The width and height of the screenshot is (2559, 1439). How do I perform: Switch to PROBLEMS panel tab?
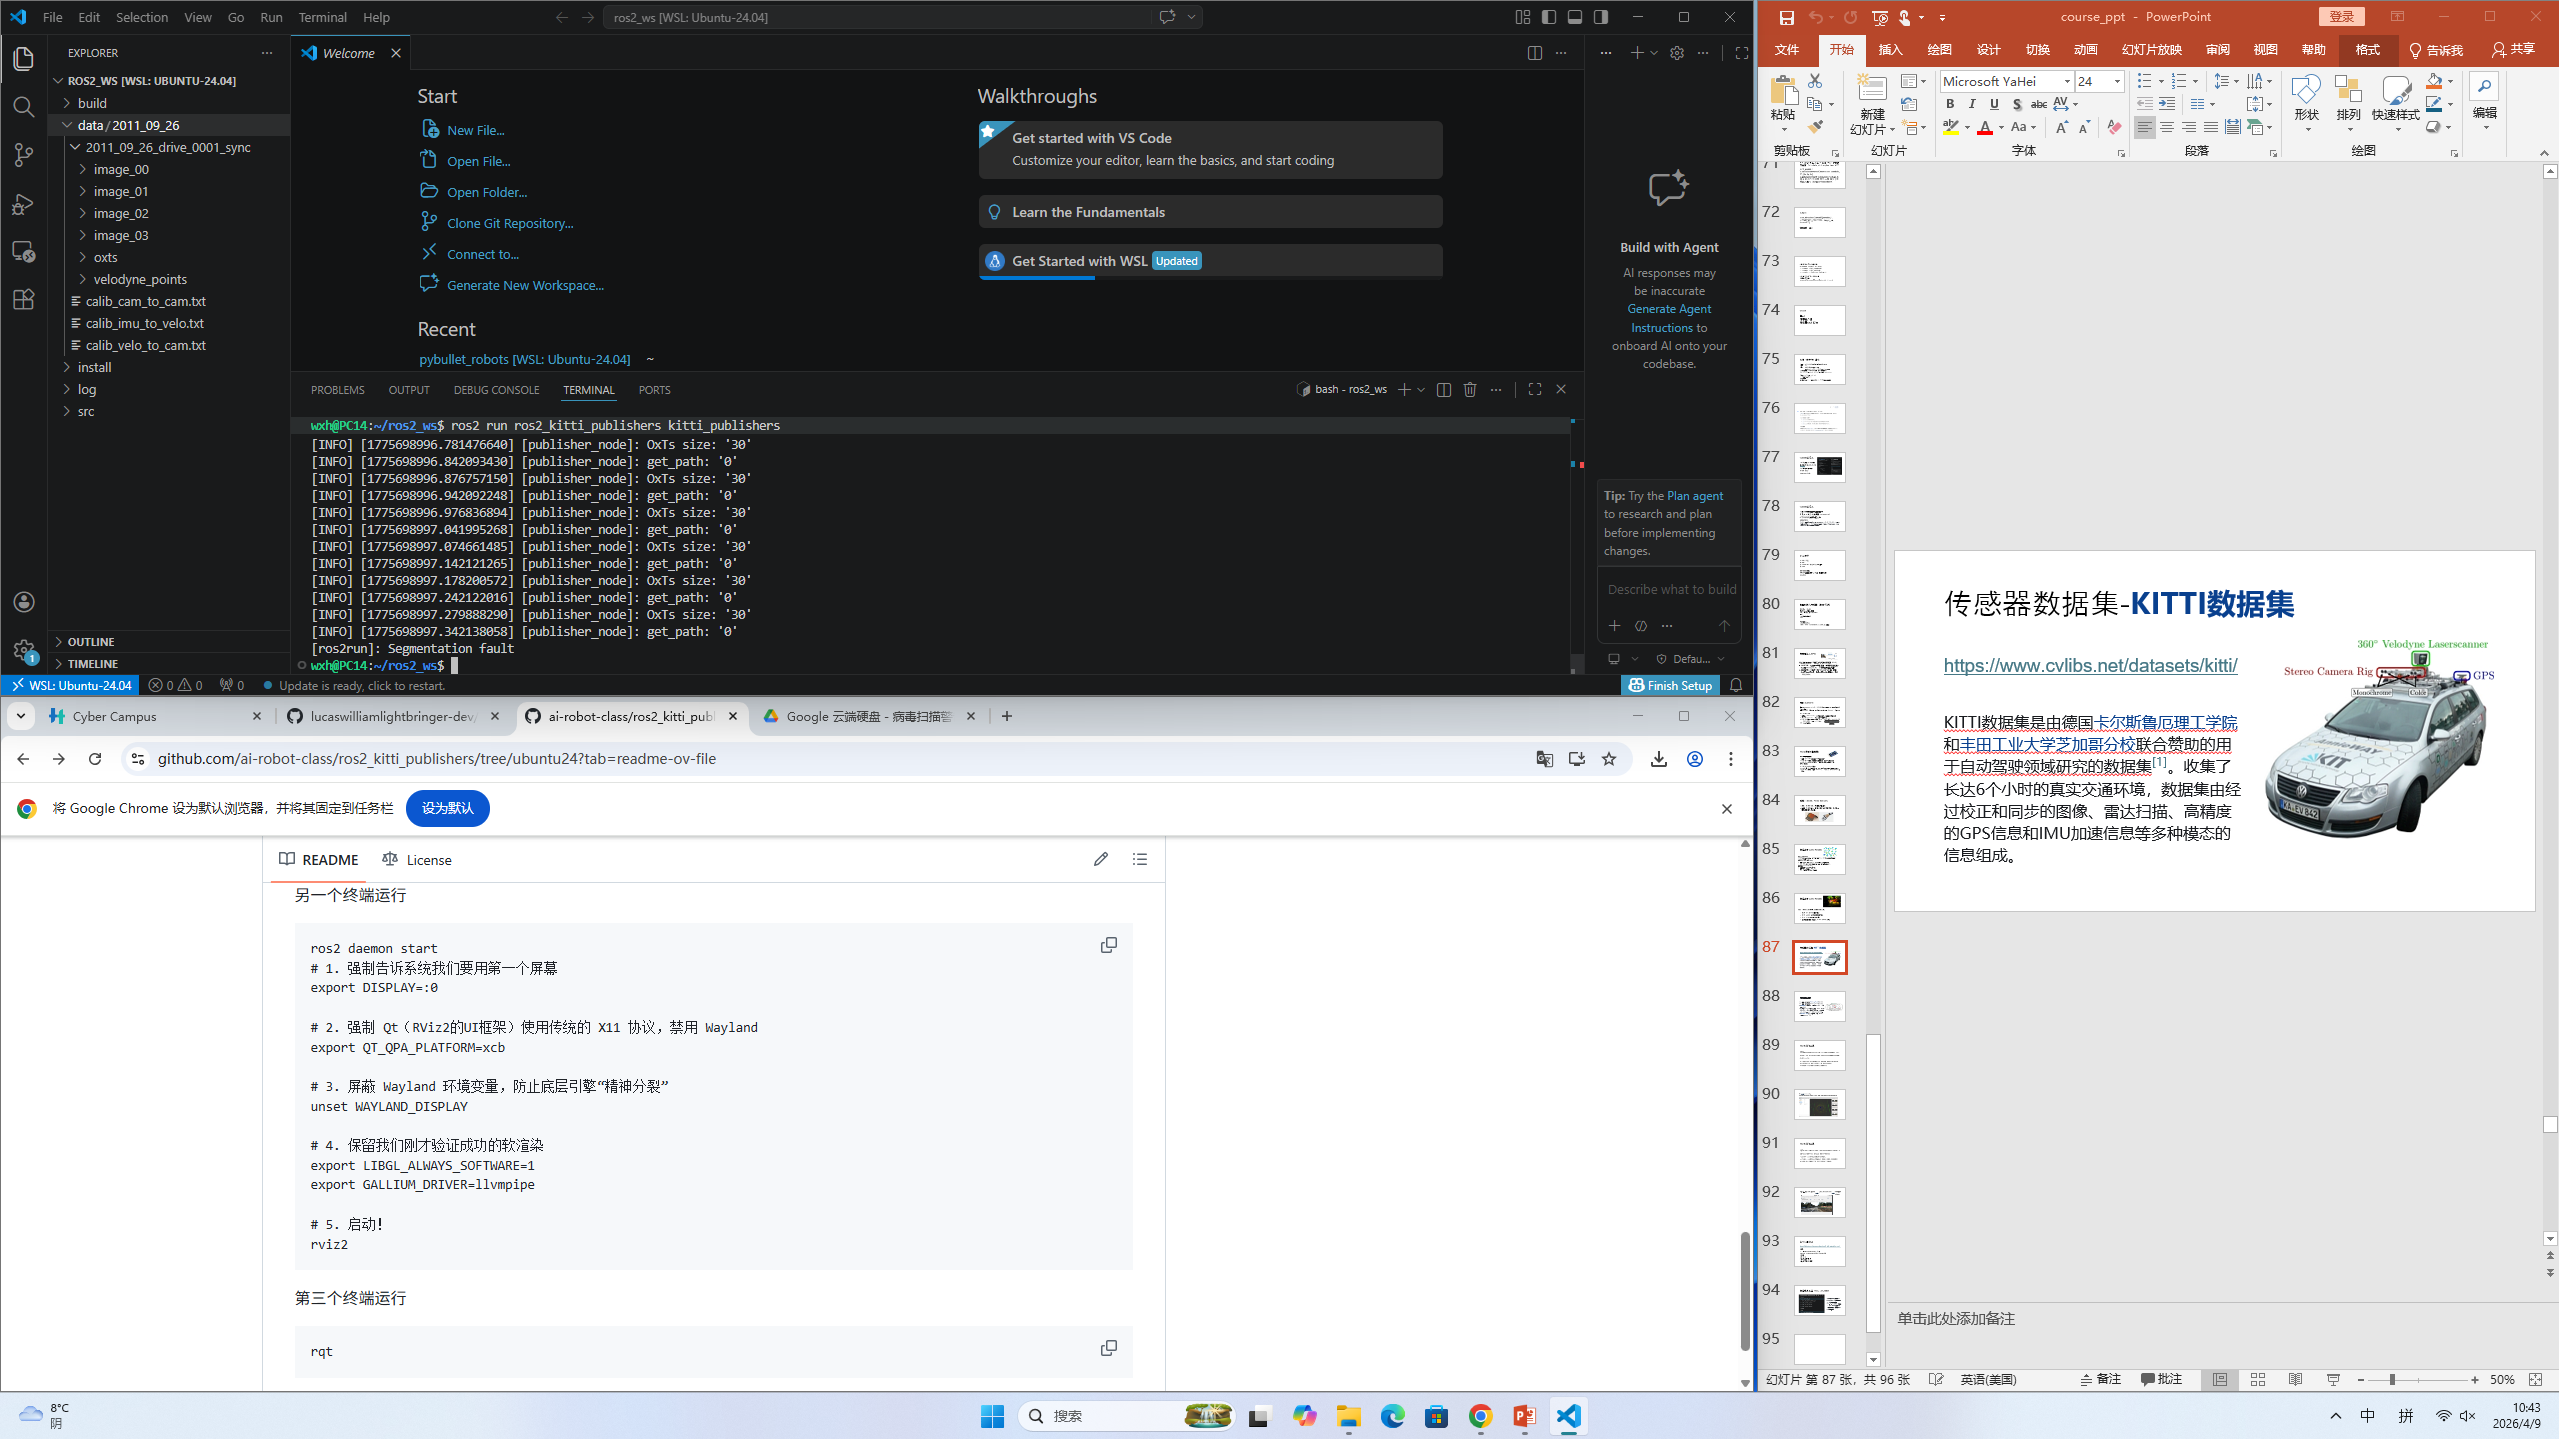pos(337,390)
